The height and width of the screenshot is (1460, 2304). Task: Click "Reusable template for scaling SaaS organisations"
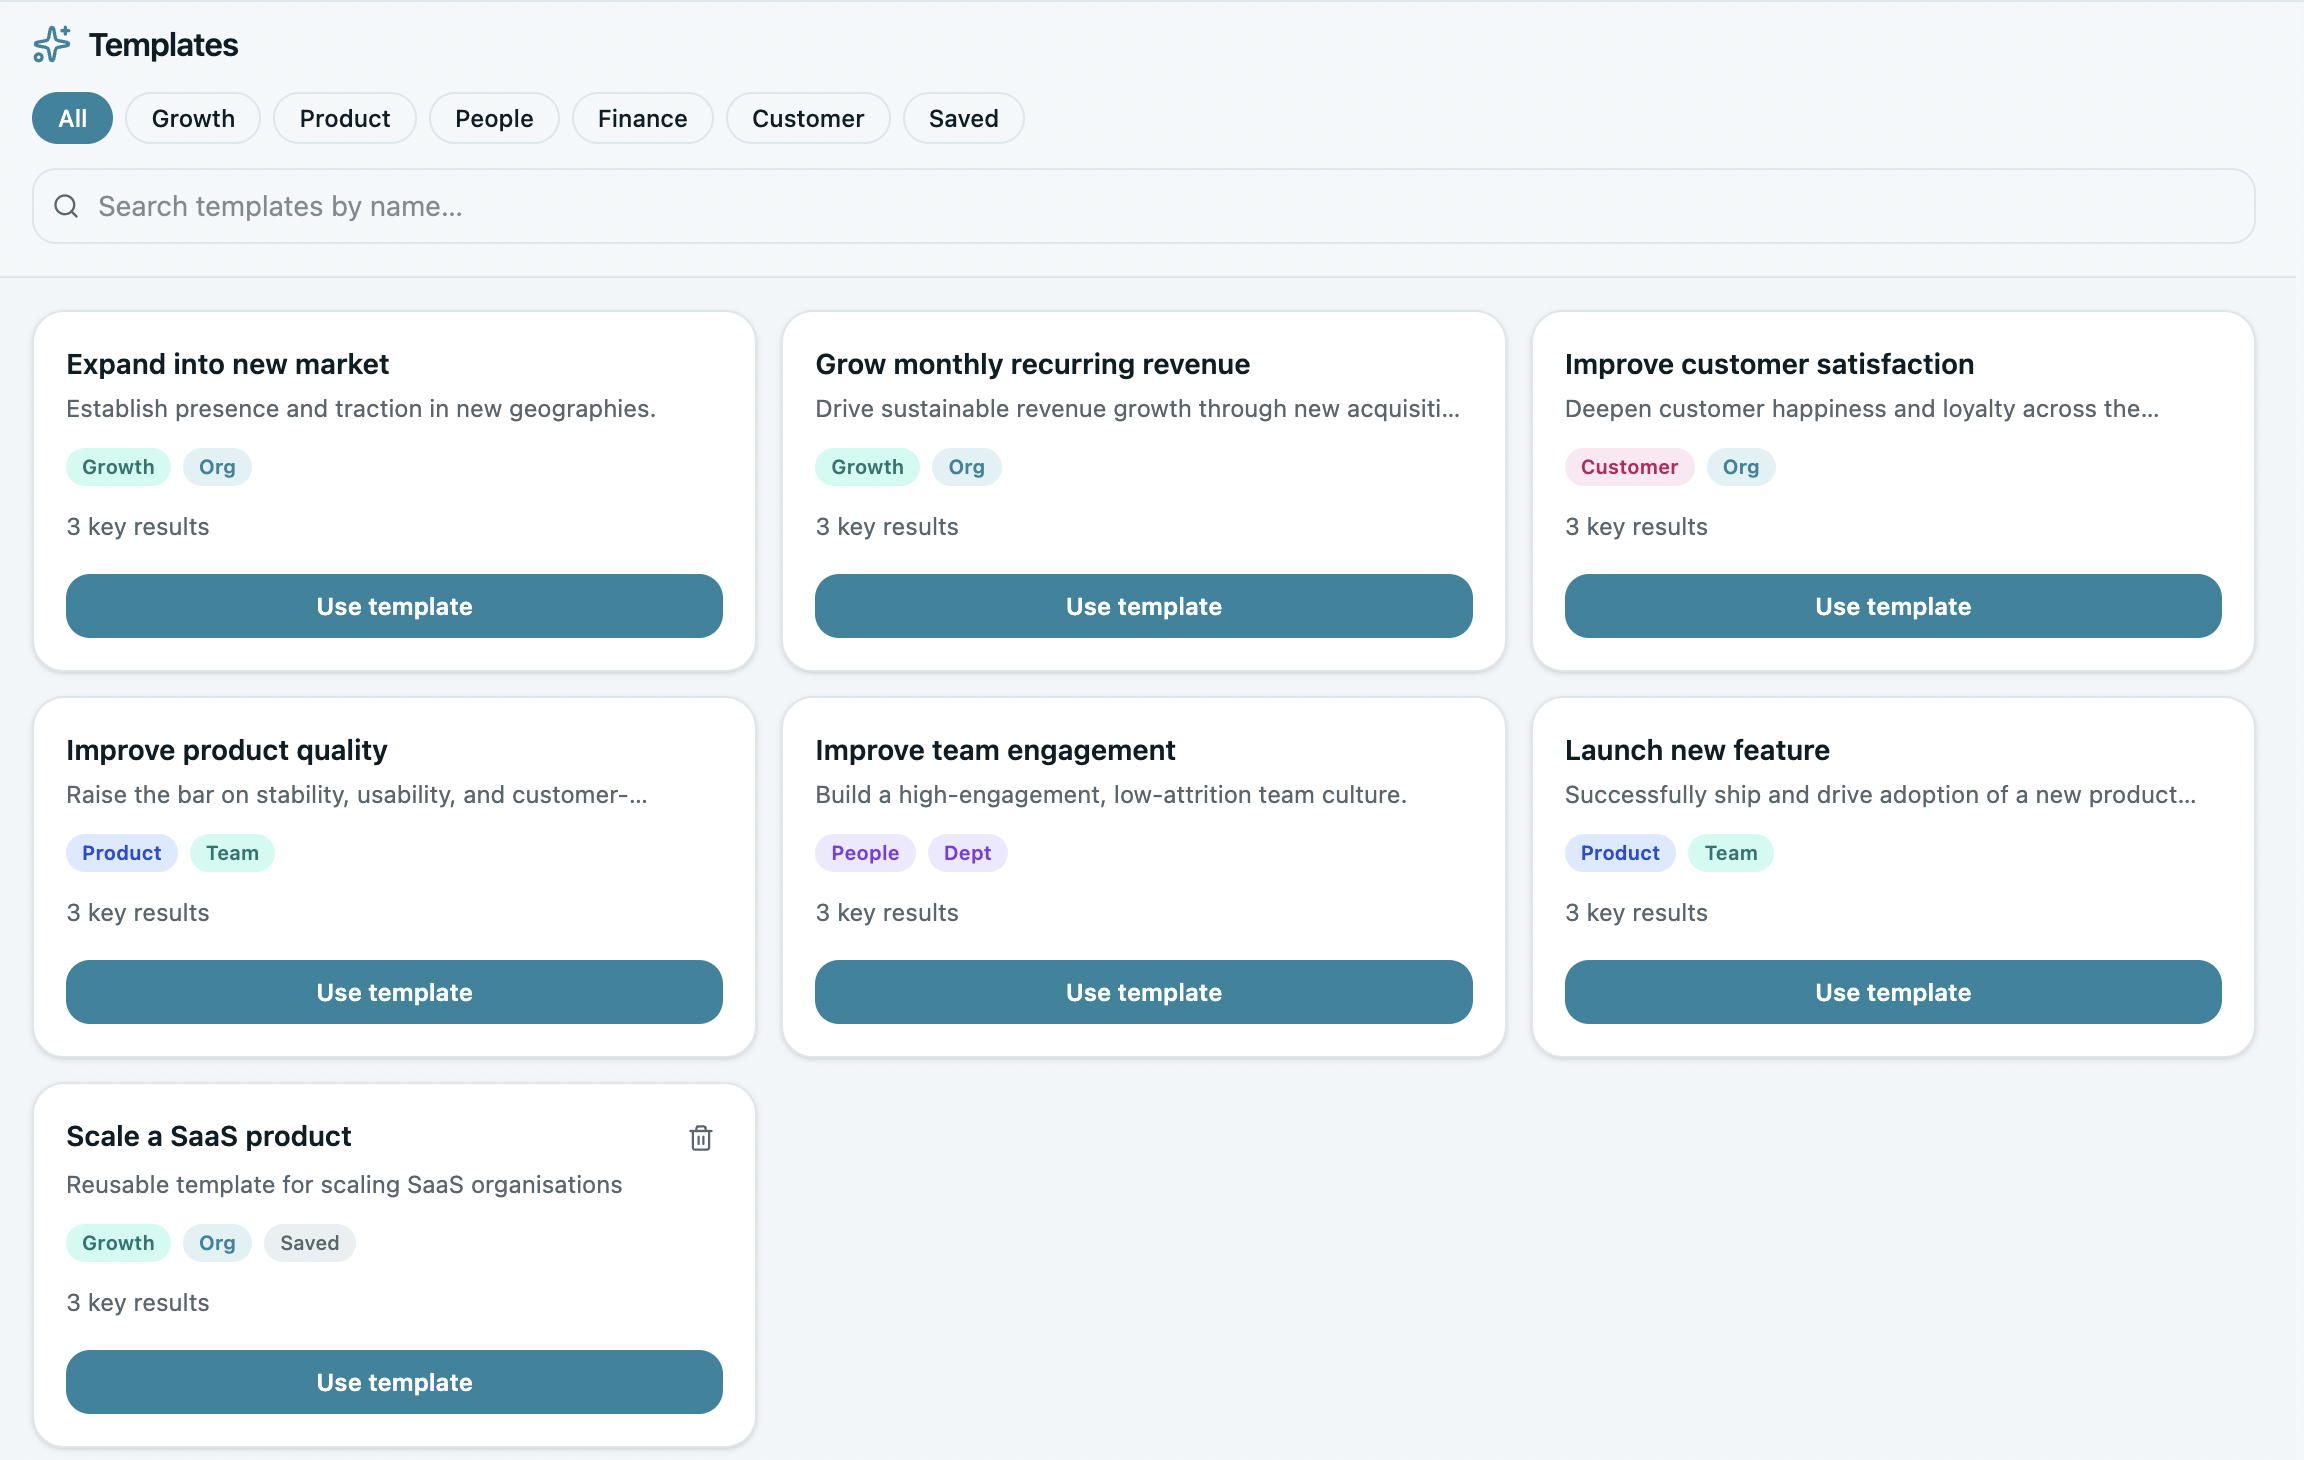point(344,1185)
